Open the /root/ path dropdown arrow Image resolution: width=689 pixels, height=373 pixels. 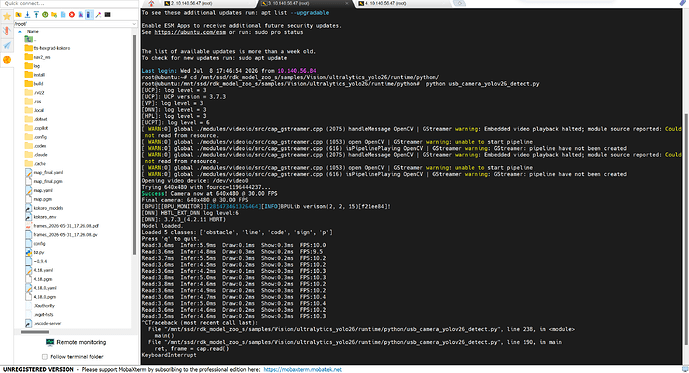[x=134, y=24]
